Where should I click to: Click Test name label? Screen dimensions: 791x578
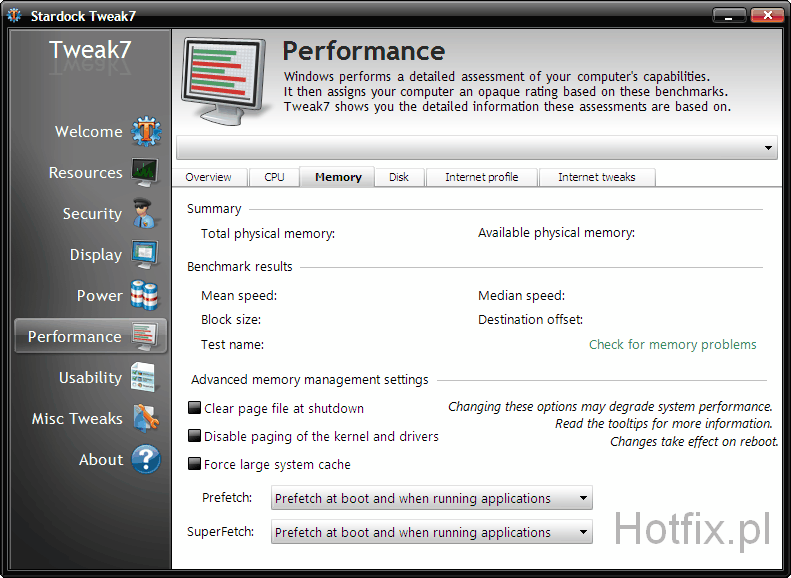[x=233, y=344]
